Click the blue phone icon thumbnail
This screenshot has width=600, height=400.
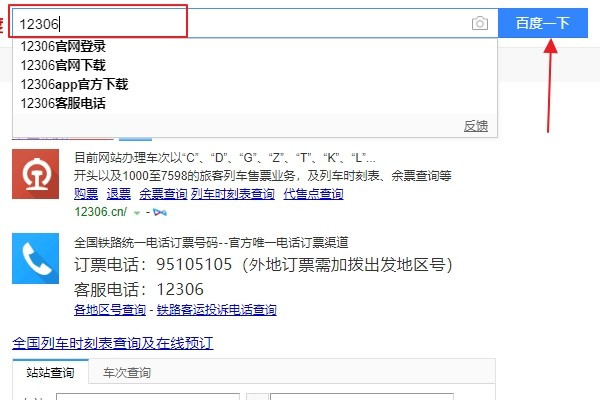[36, 258]
